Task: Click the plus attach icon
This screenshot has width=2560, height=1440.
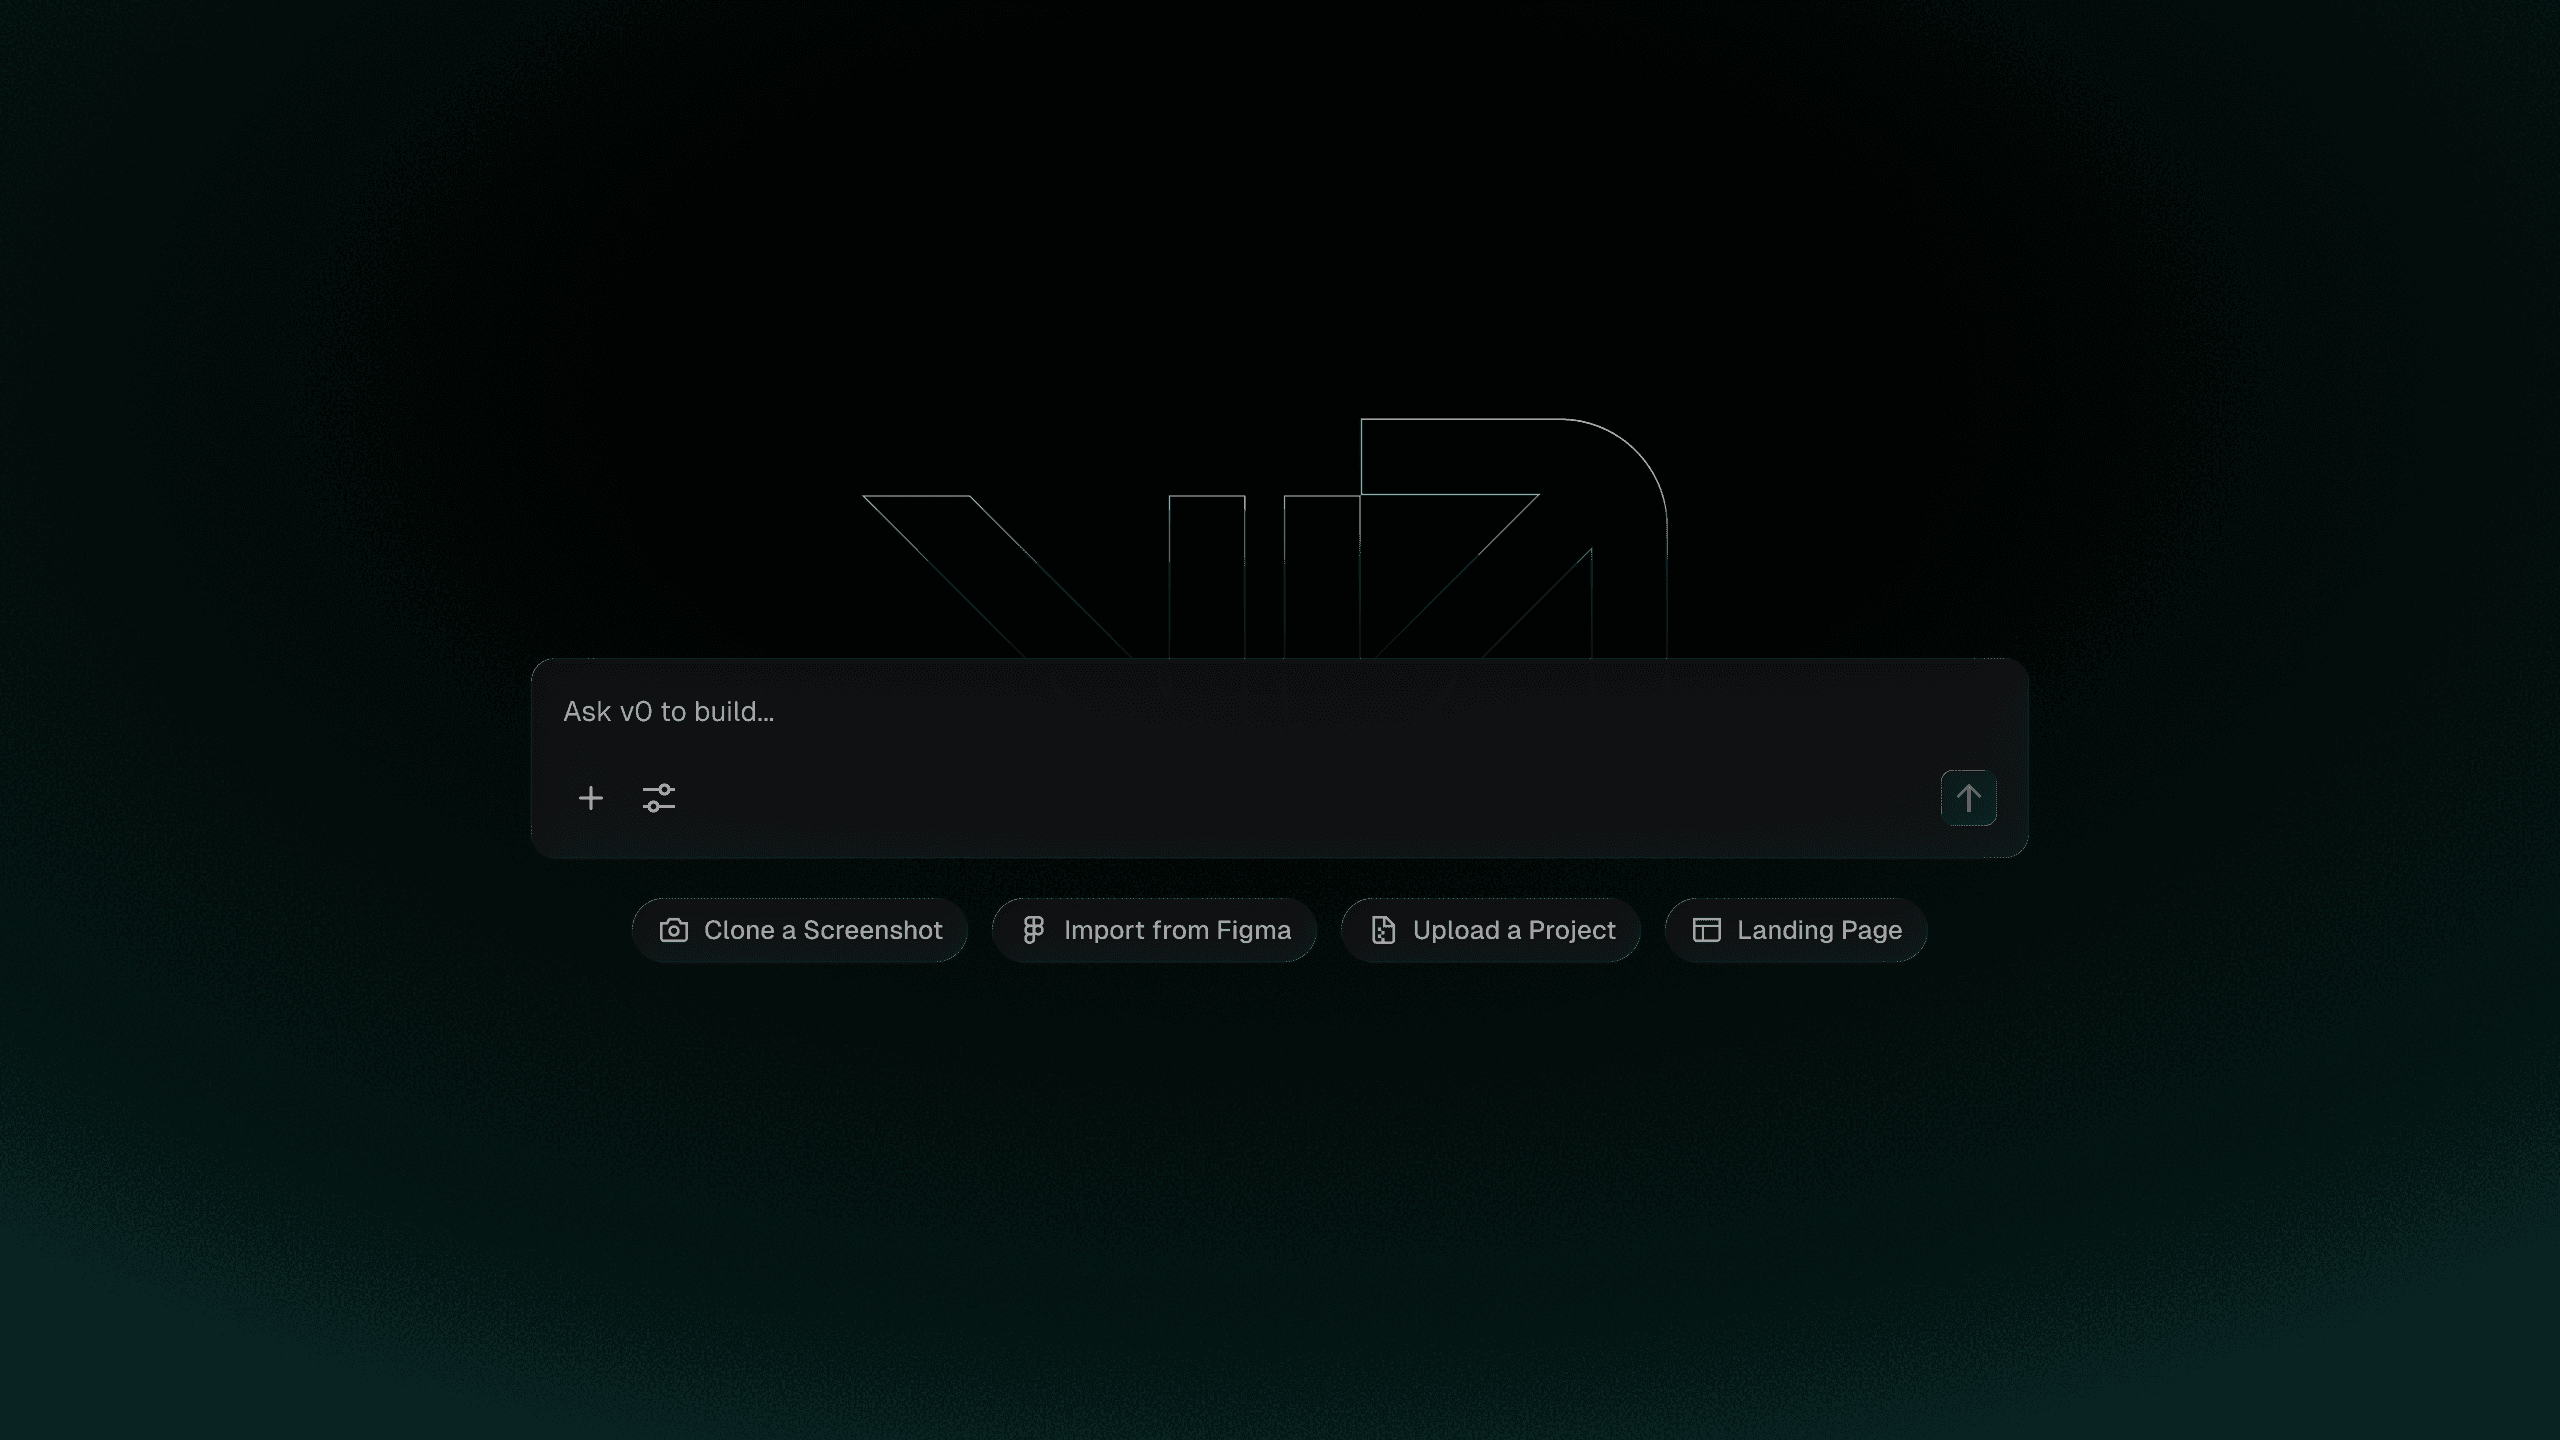Action: 591,798
